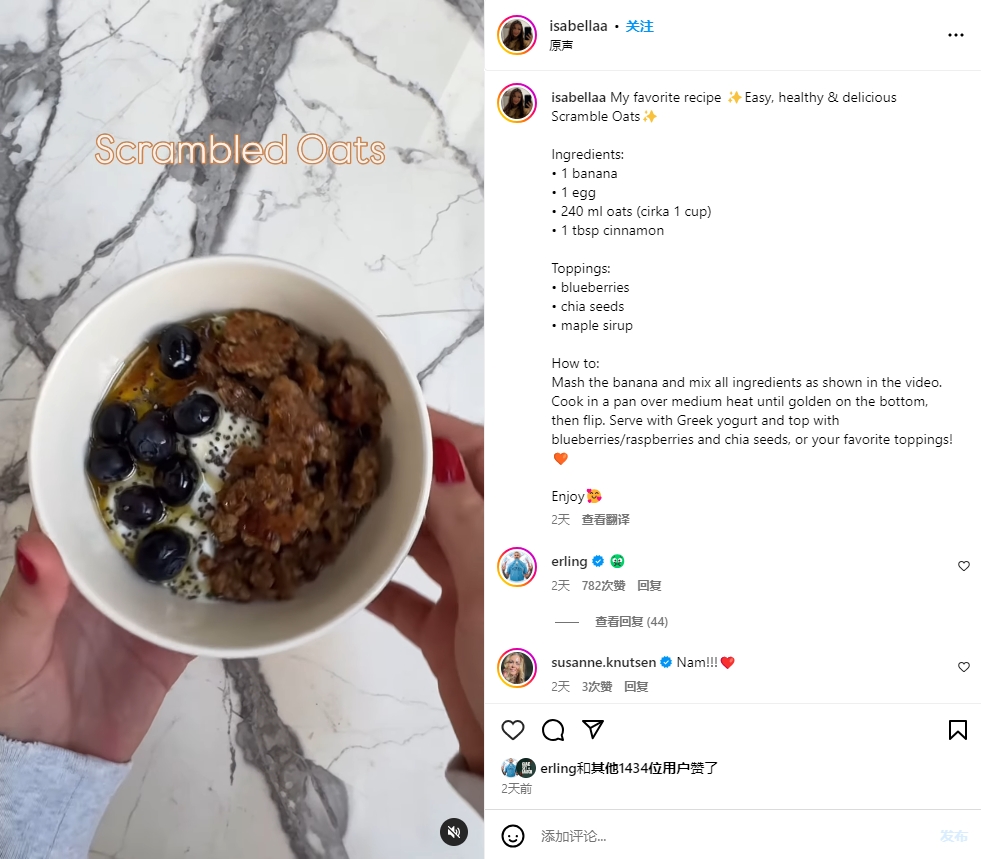
Task: Show caption translation (查看翻译)
Action: (605, 519)
